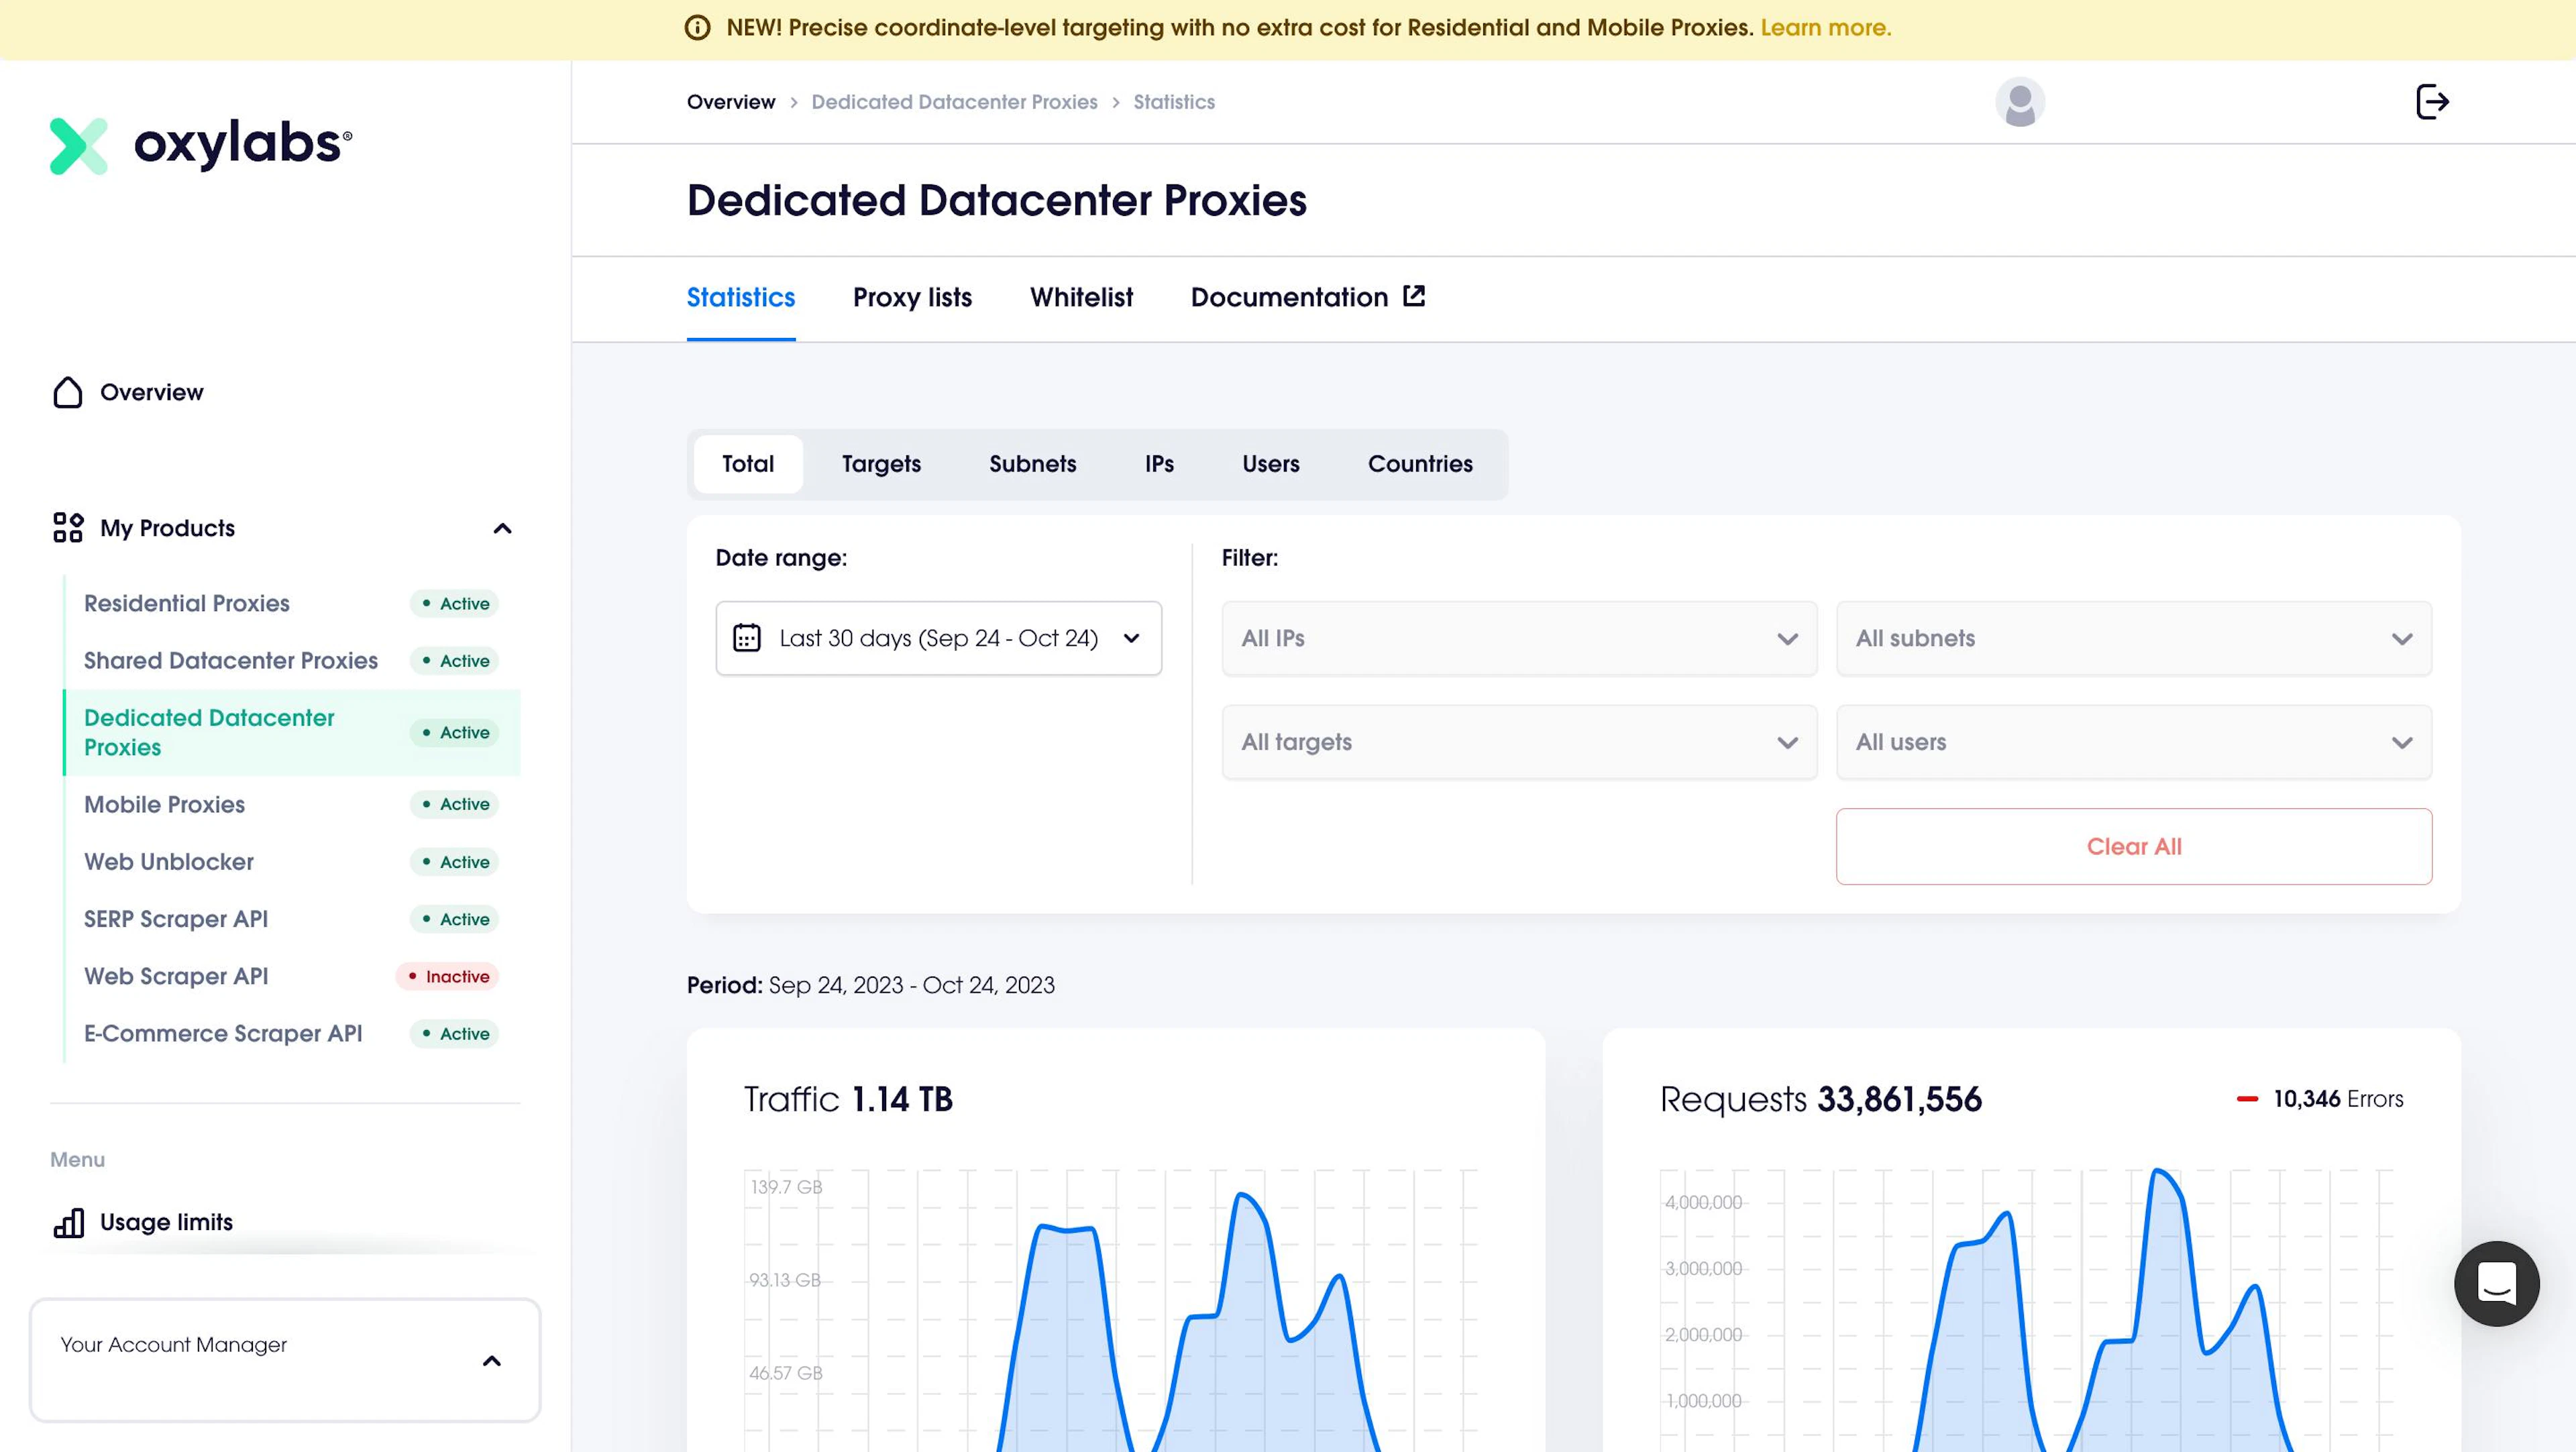Switch to the Statistics tab
The image size is (2576, 1452).
741,297
